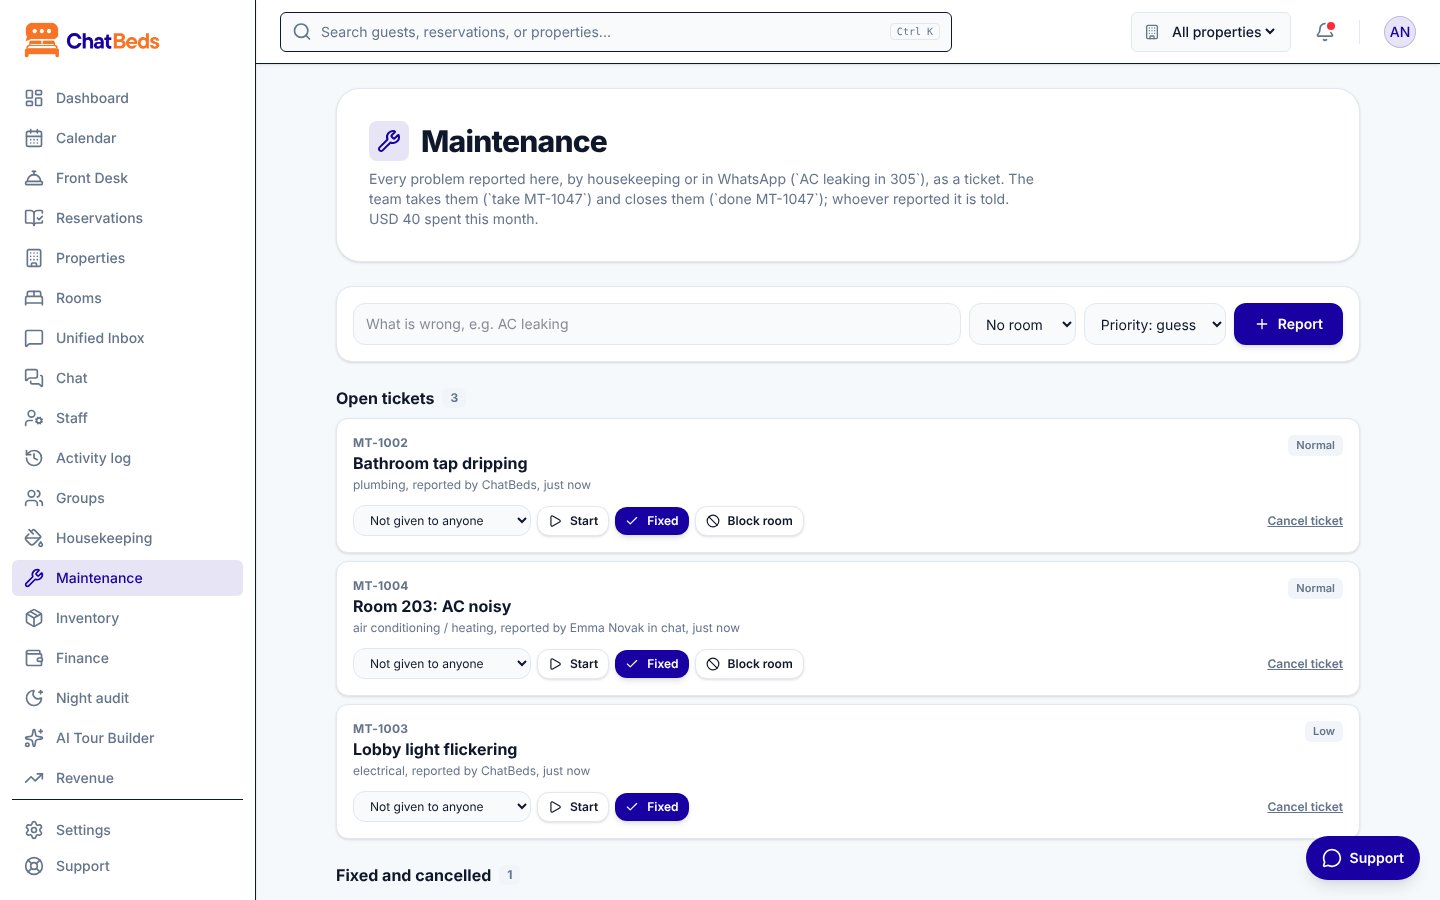Click the Calendar icon in sidebar

pos(34,138)
